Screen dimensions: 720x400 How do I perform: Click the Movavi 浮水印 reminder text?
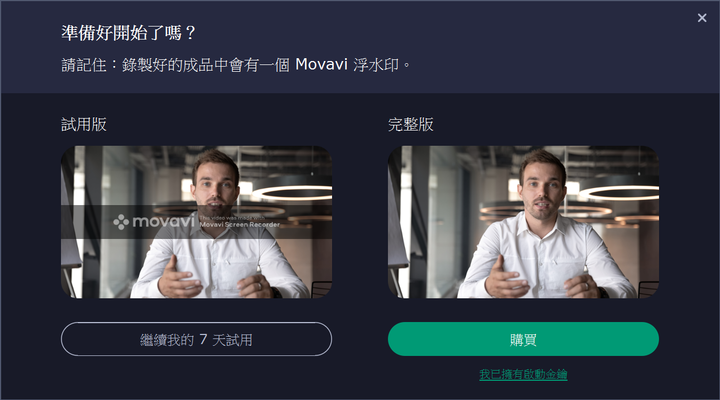(x=236, y=65)
